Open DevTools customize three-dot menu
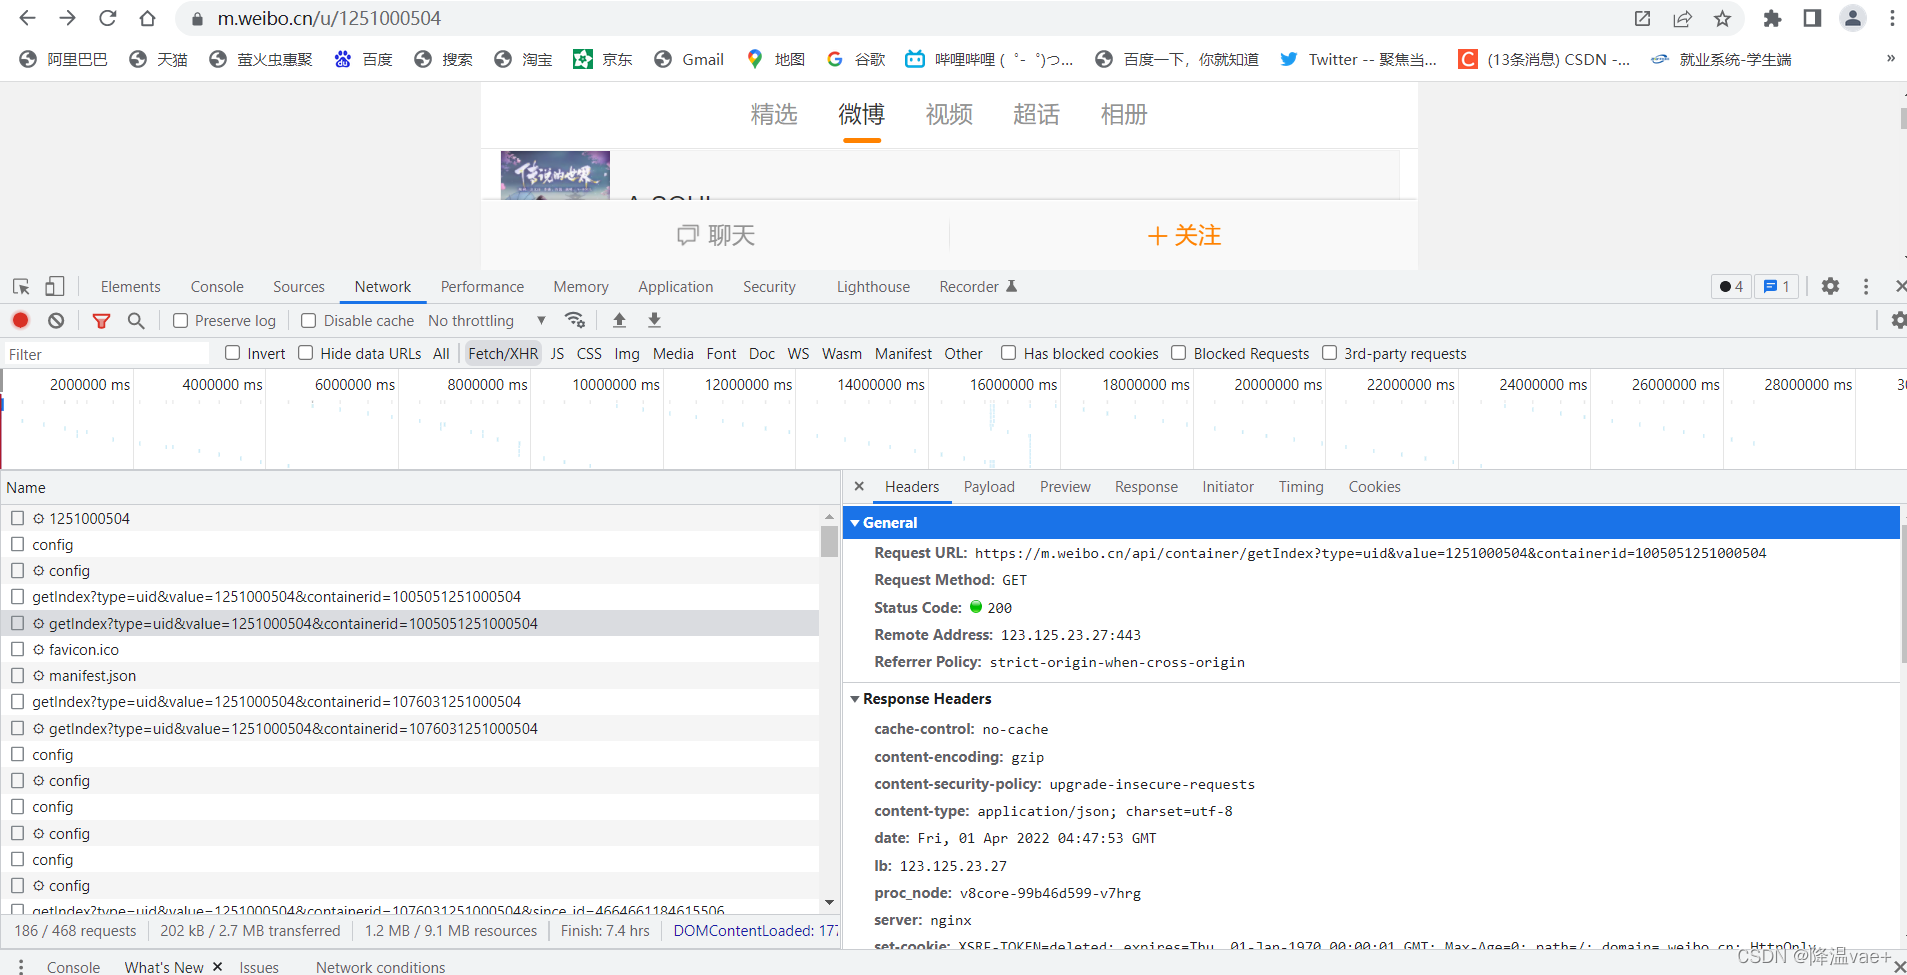Viewport: 1907px width, 975px height. tap(1866, 287)
